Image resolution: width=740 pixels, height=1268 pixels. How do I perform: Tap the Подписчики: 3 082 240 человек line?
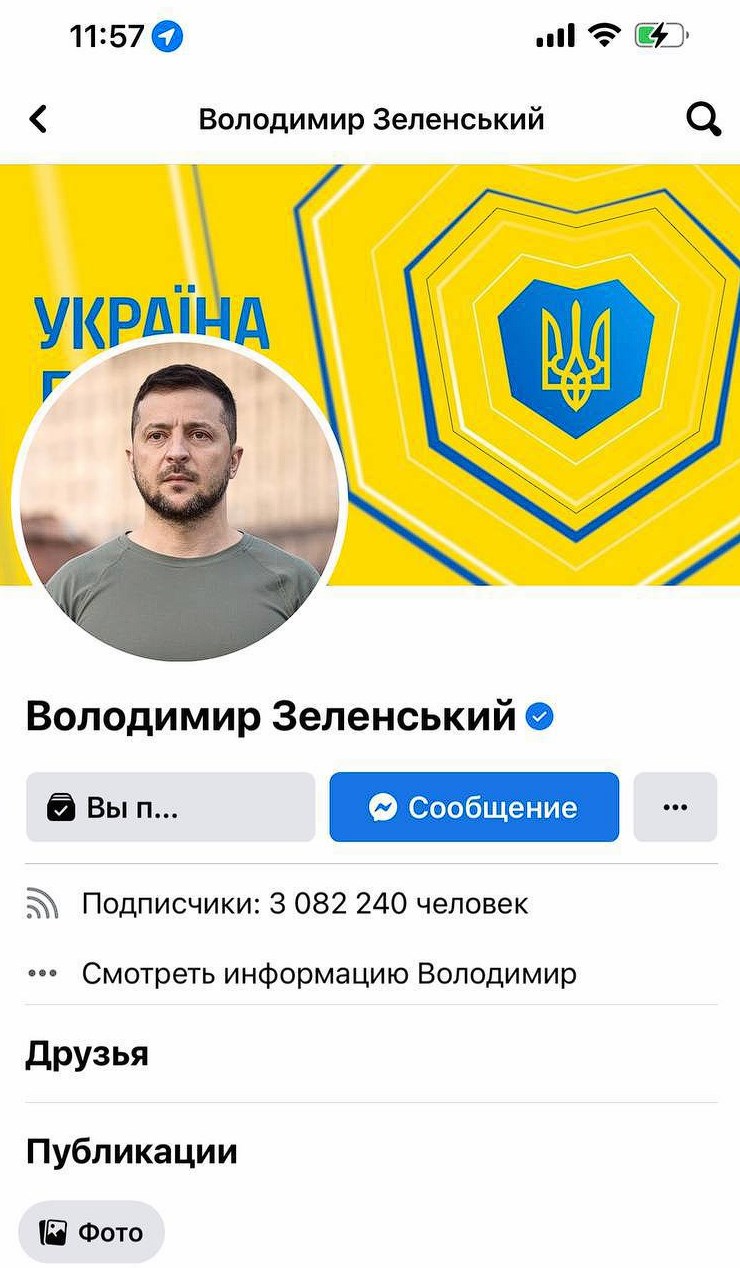[305, 905]
